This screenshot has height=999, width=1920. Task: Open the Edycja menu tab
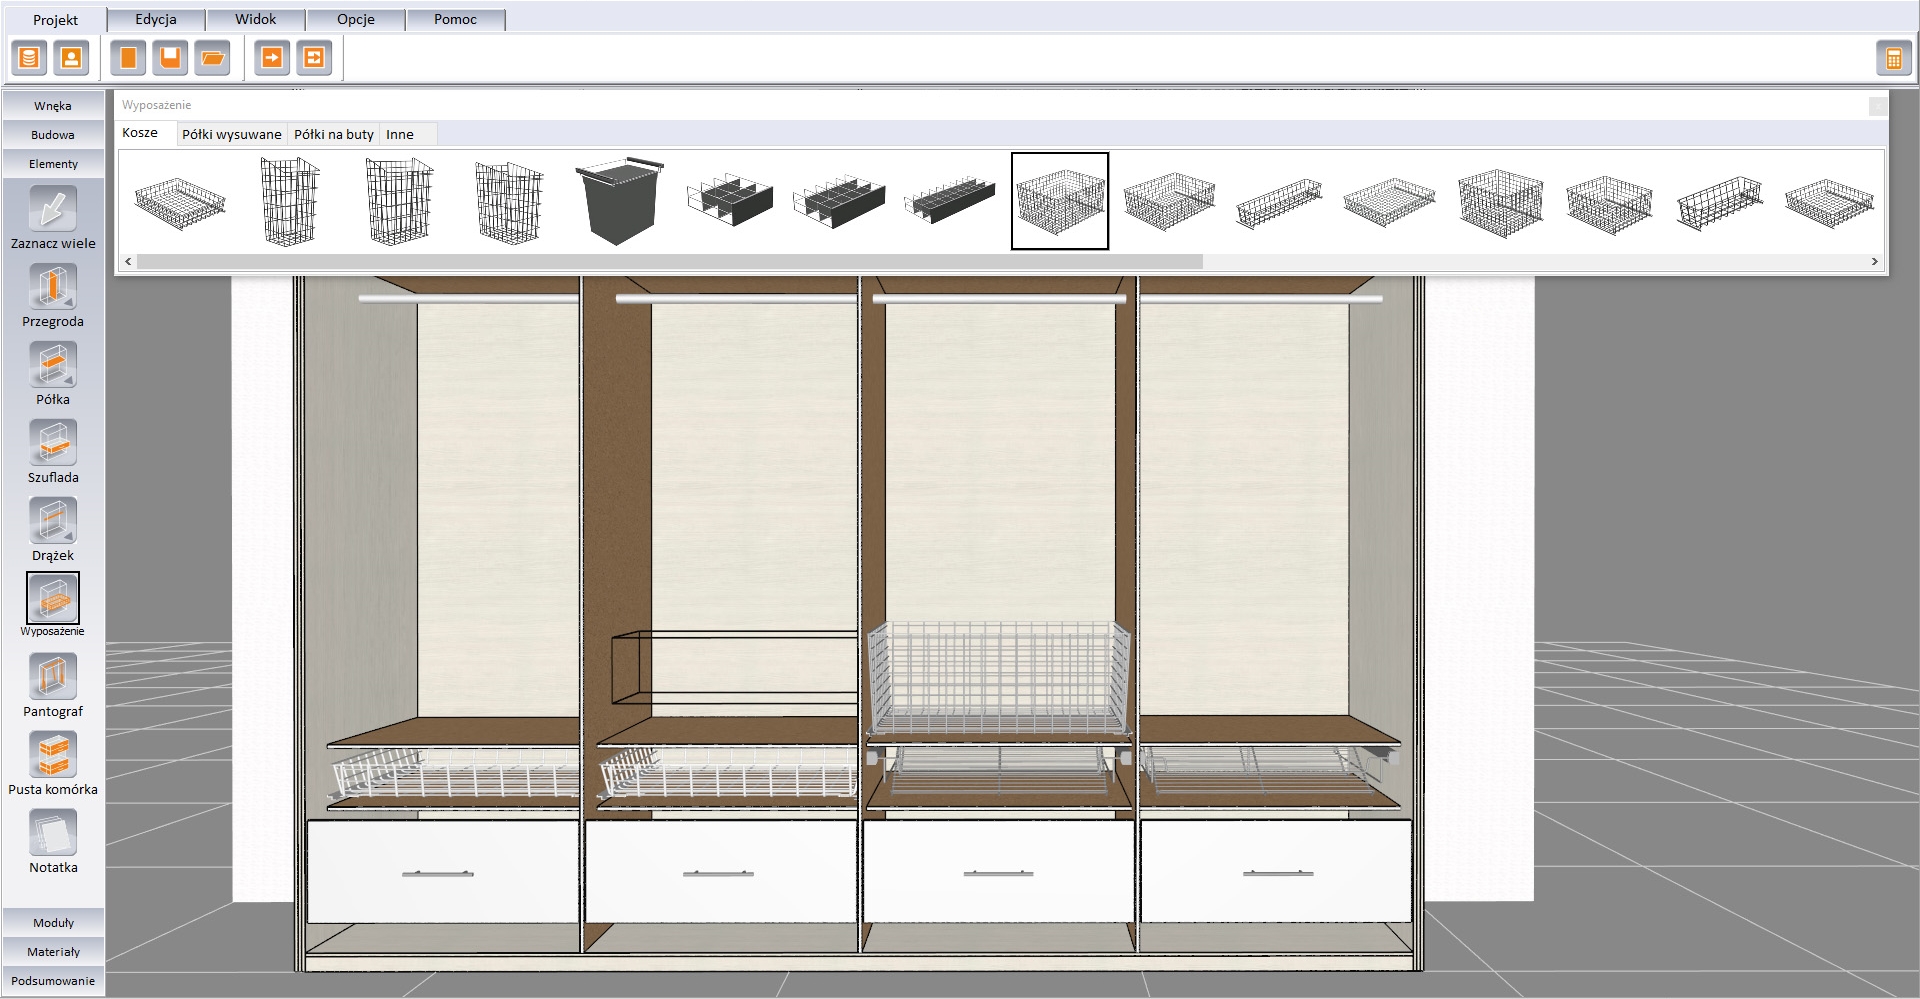pos(156,19)
